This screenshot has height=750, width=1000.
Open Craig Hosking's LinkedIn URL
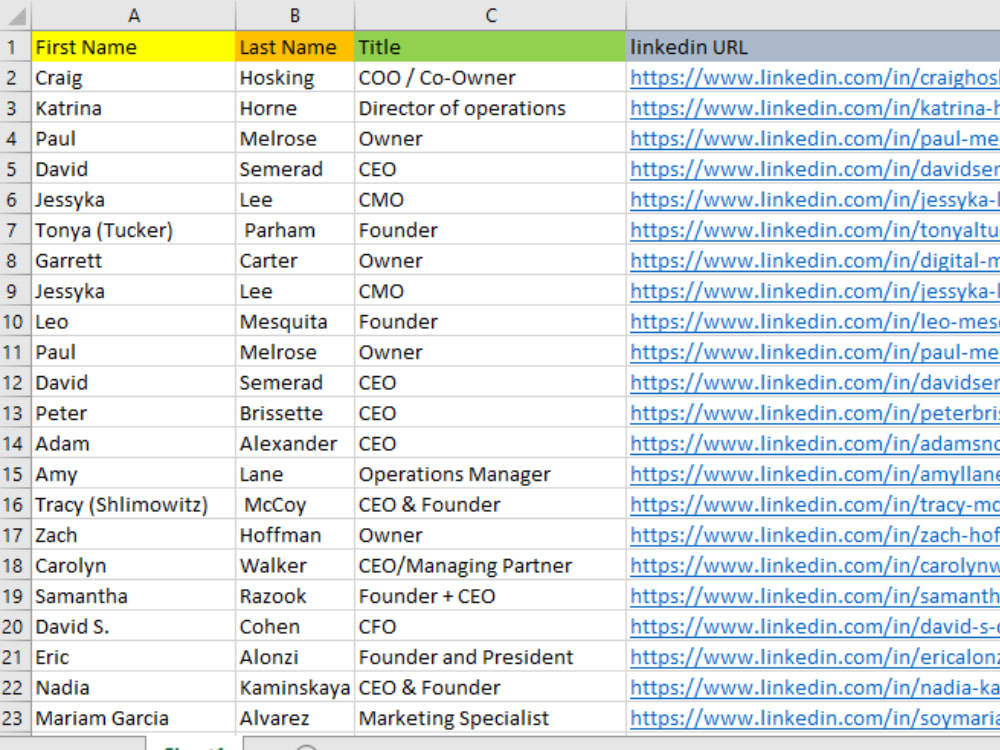[x=790, y=77]
